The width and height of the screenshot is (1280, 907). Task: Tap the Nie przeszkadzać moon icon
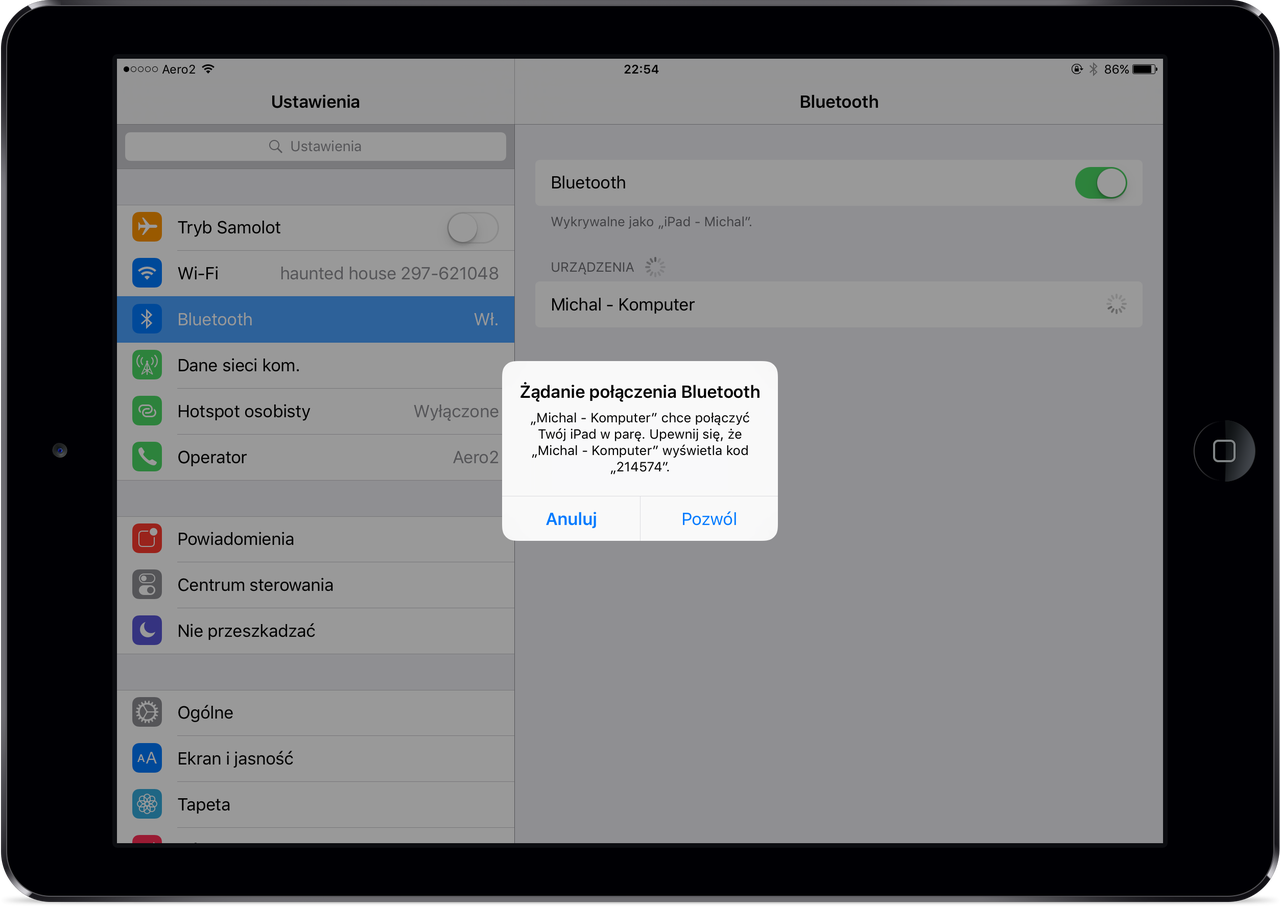tap(147, 631)
